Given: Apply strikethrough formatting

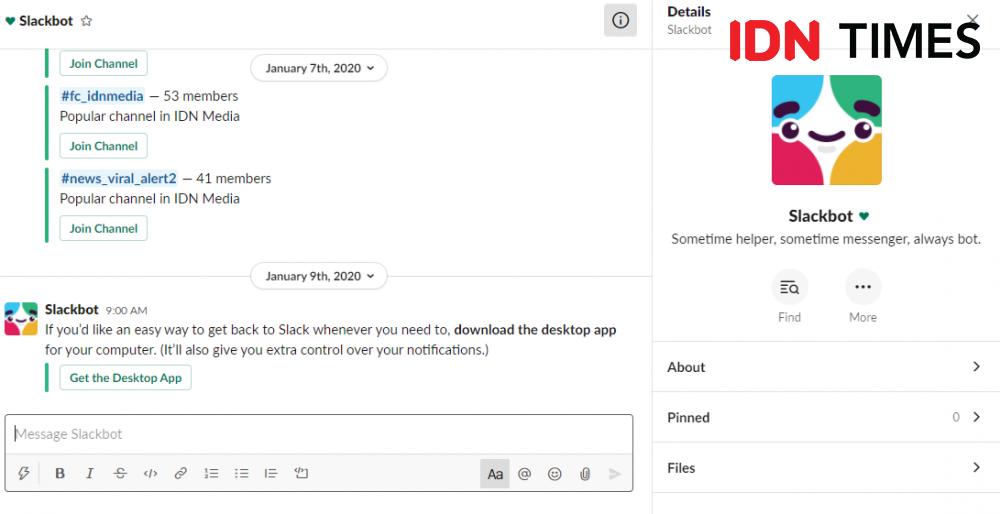Looking at the screenshot, I should click(x=120, y=473).
